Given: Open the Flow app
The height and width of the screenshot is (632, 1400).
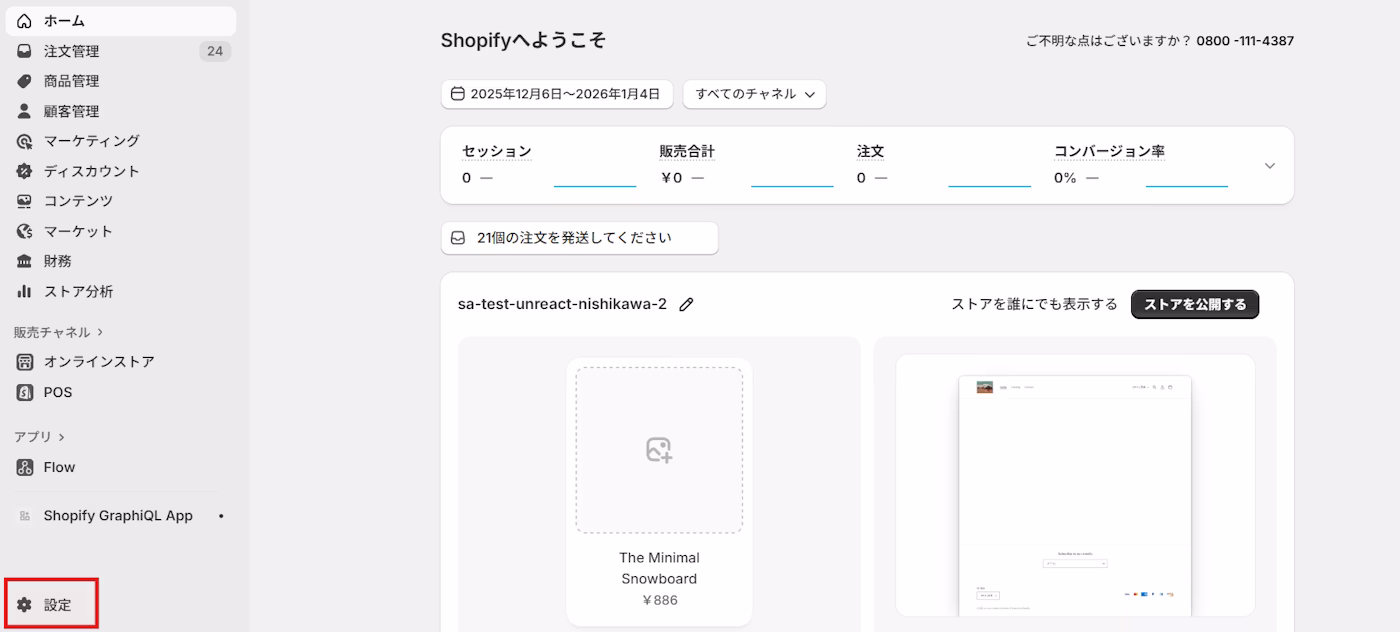Looking at the screenshot, I should click(x=58, y=466).
